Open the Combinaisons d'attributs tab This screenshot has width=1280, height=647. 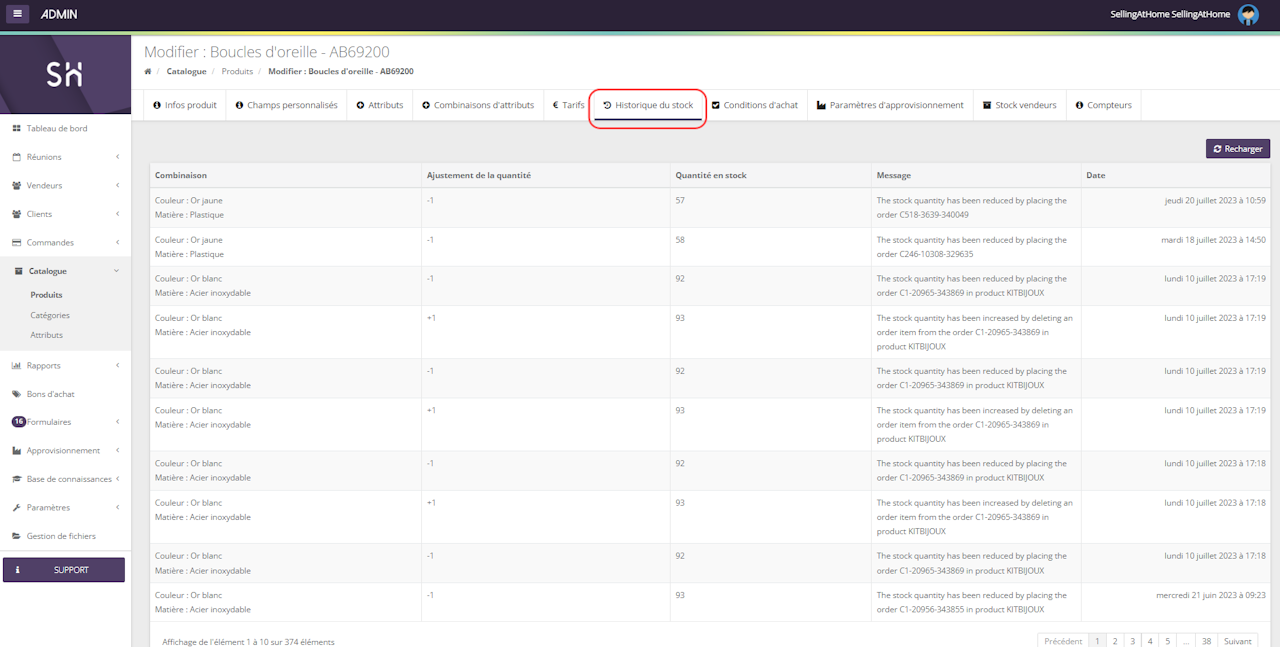tap(478, 105)
